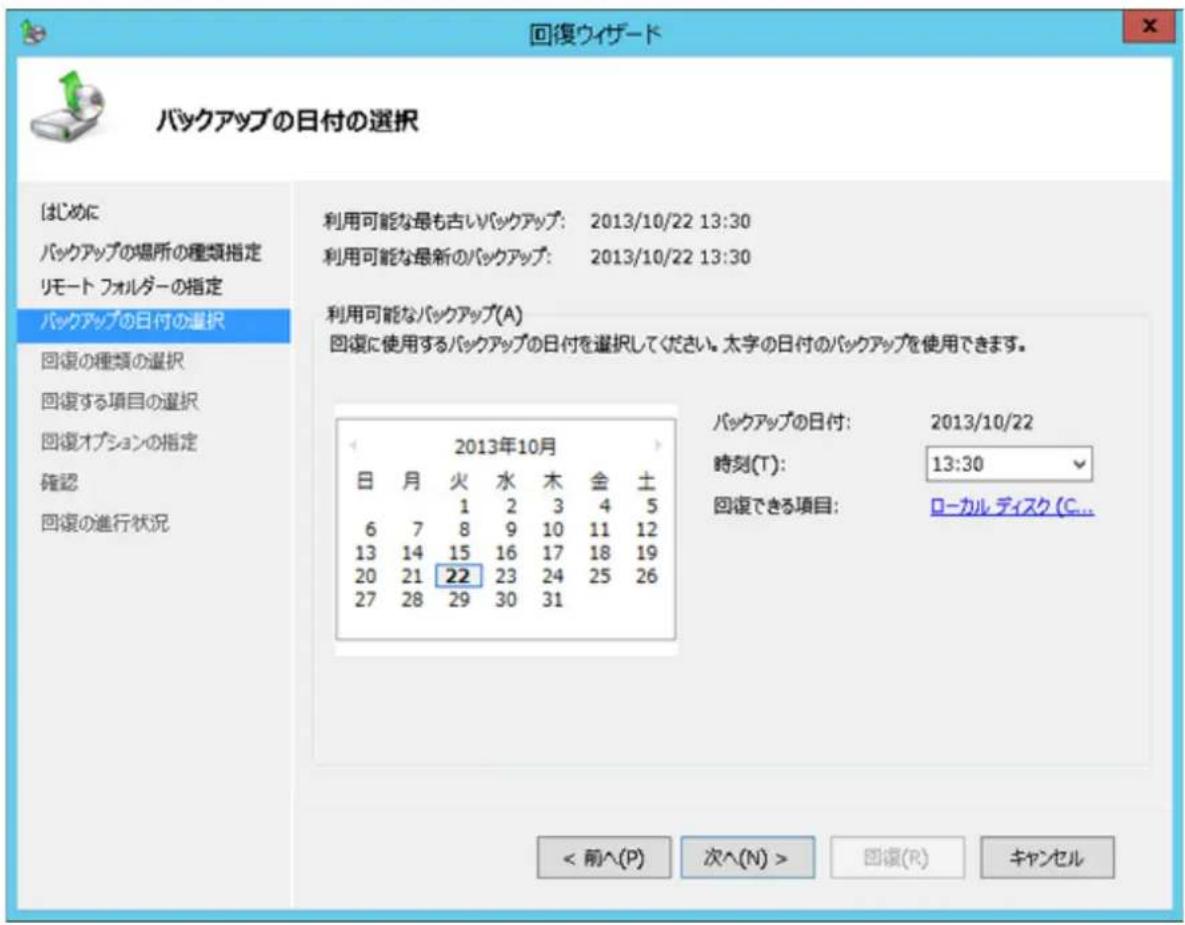1185x925 pixels.
Task: Select the 確認 step
Action: 59,482
